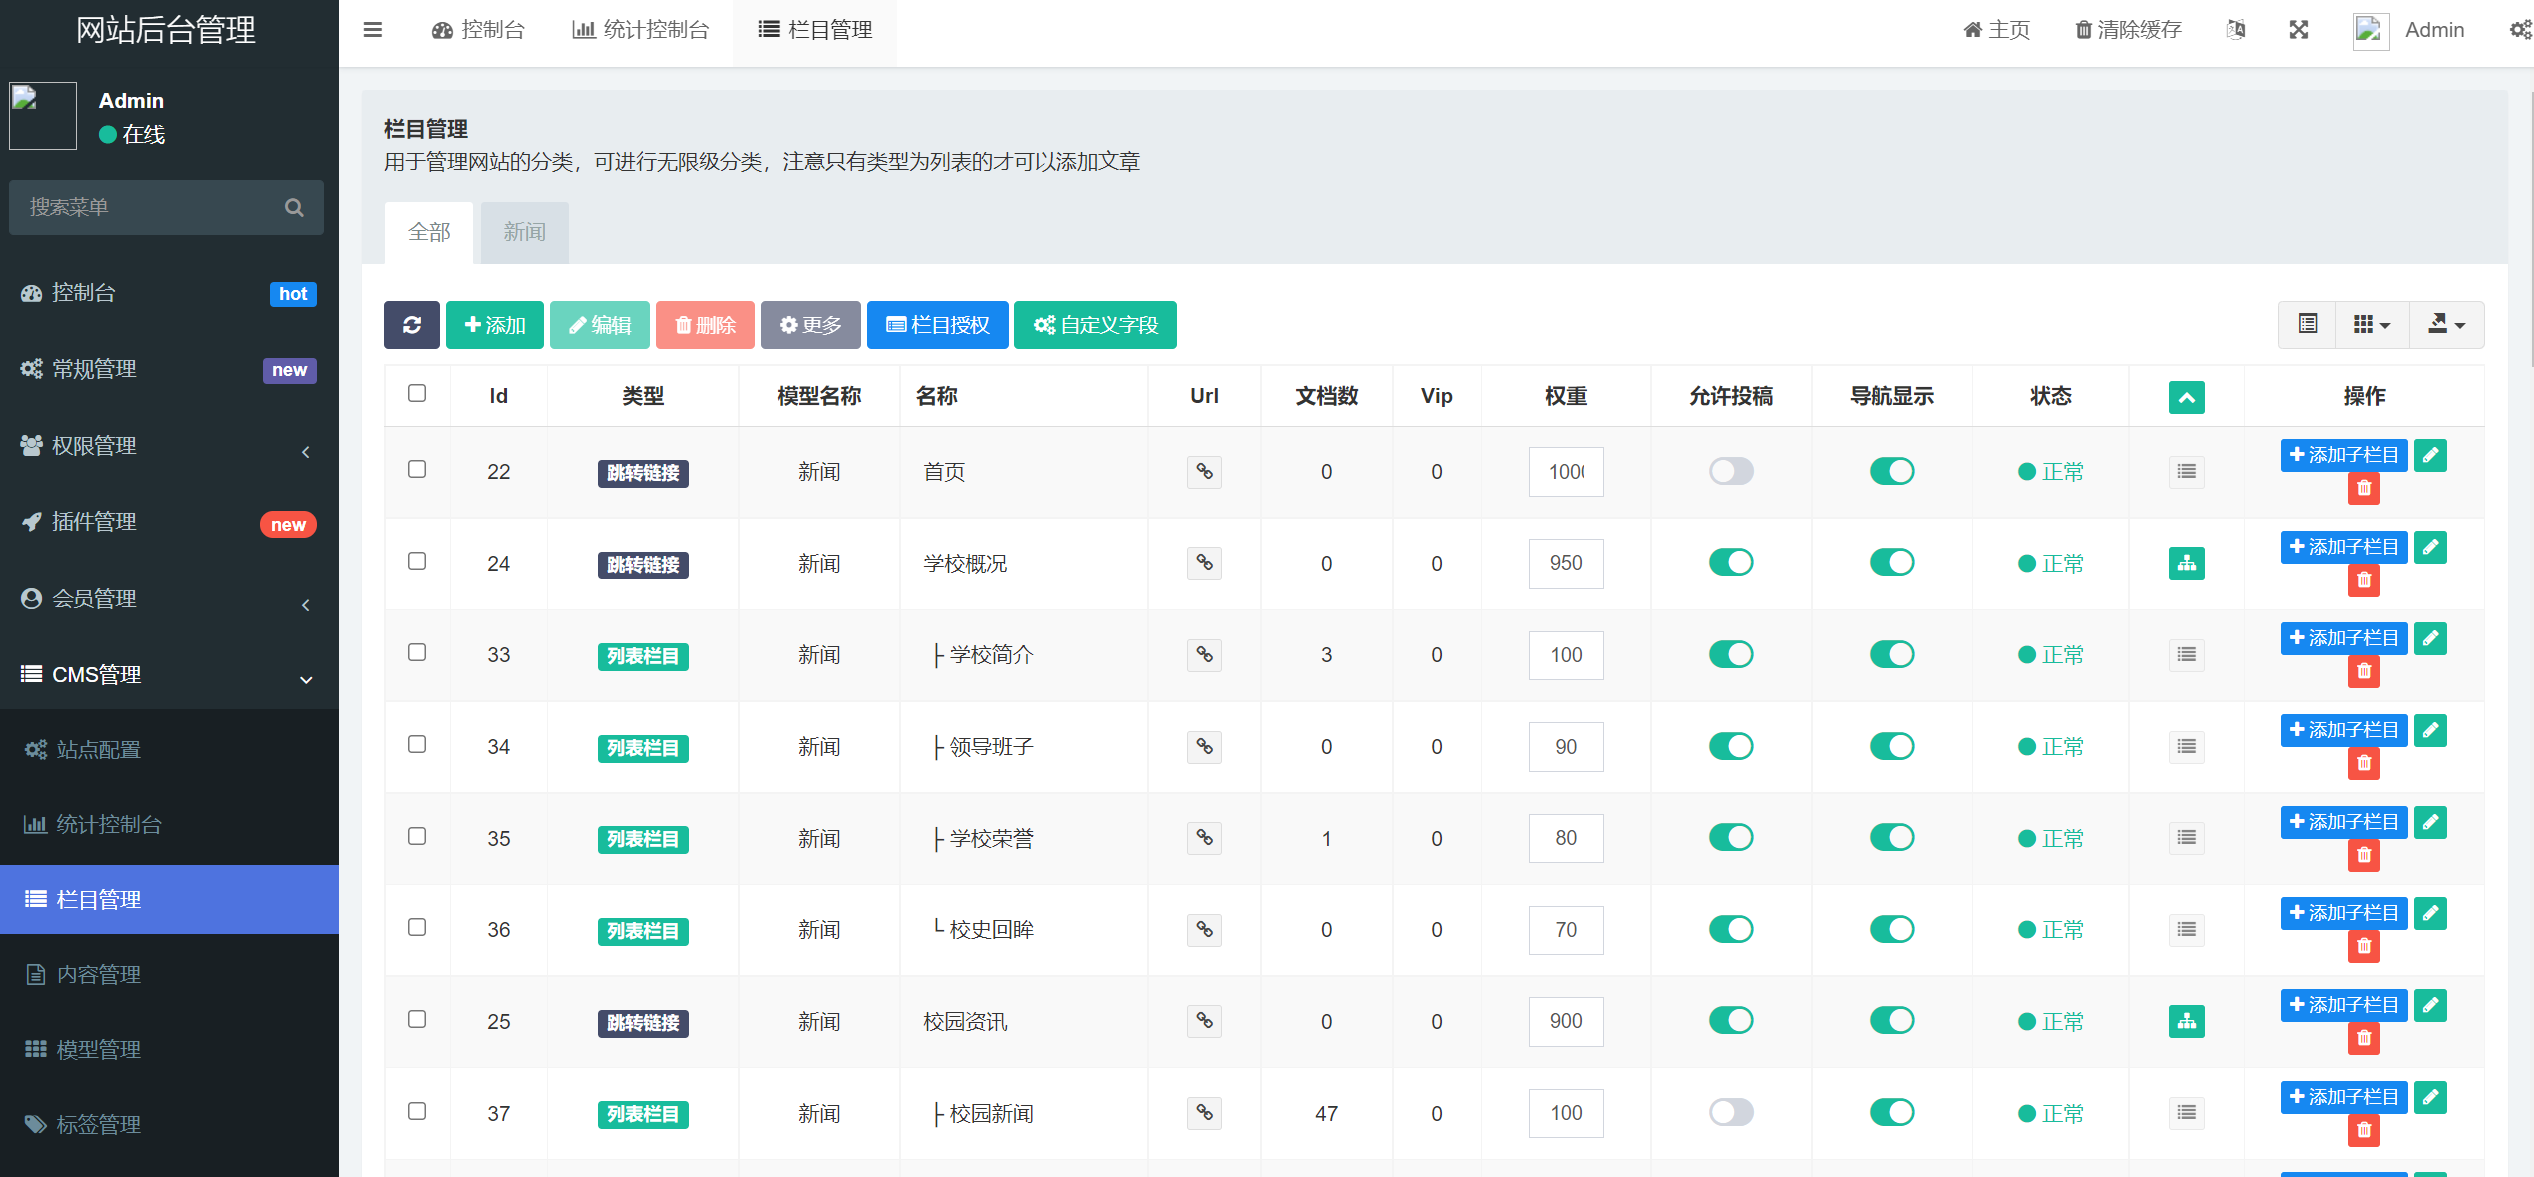Open 标签管理 in the sidebar

169,1124
